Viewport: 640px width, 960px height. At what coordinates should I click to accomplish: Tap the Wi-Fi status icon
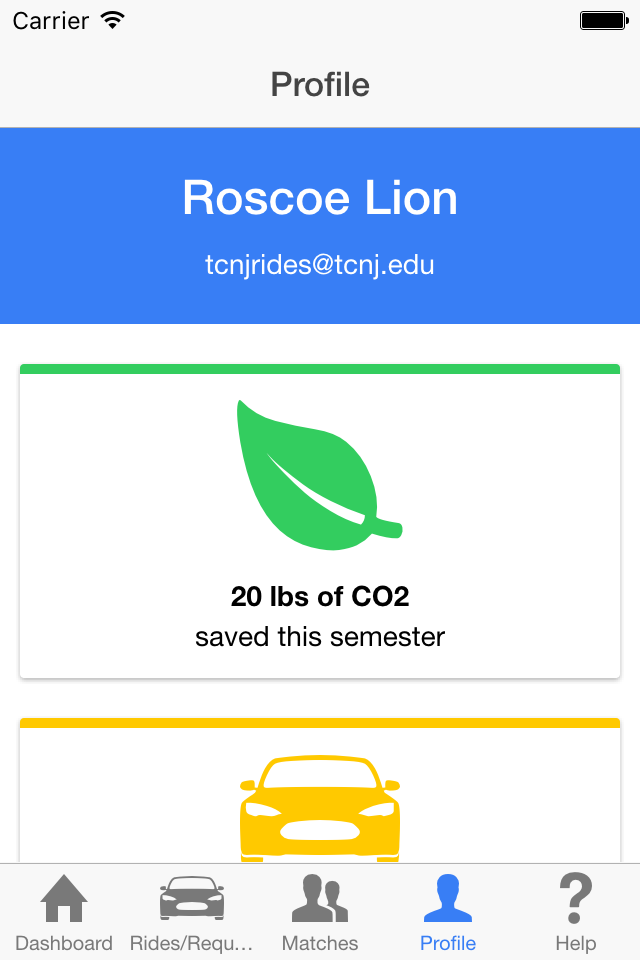113,20
